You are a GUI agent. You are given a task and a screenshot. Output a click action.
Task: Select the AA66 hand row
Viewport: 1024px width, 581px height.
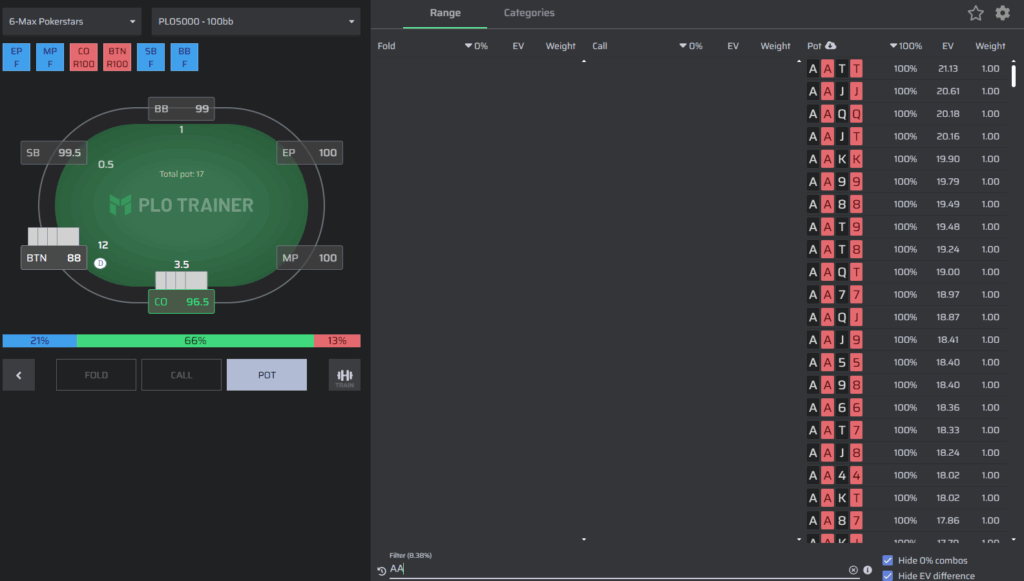coord(906,407)
